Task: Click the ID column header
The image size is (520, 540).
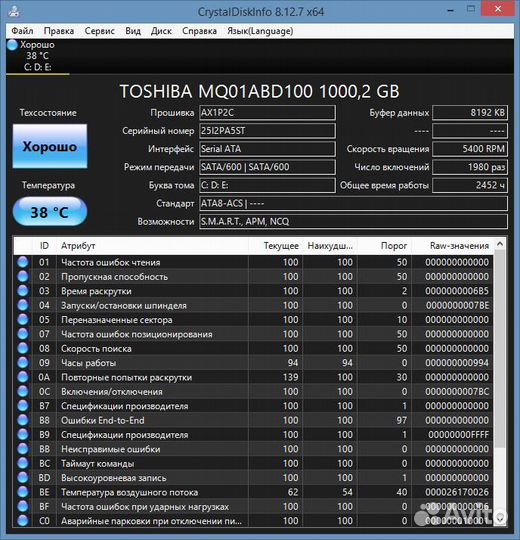Action: [x=44, y=246]
